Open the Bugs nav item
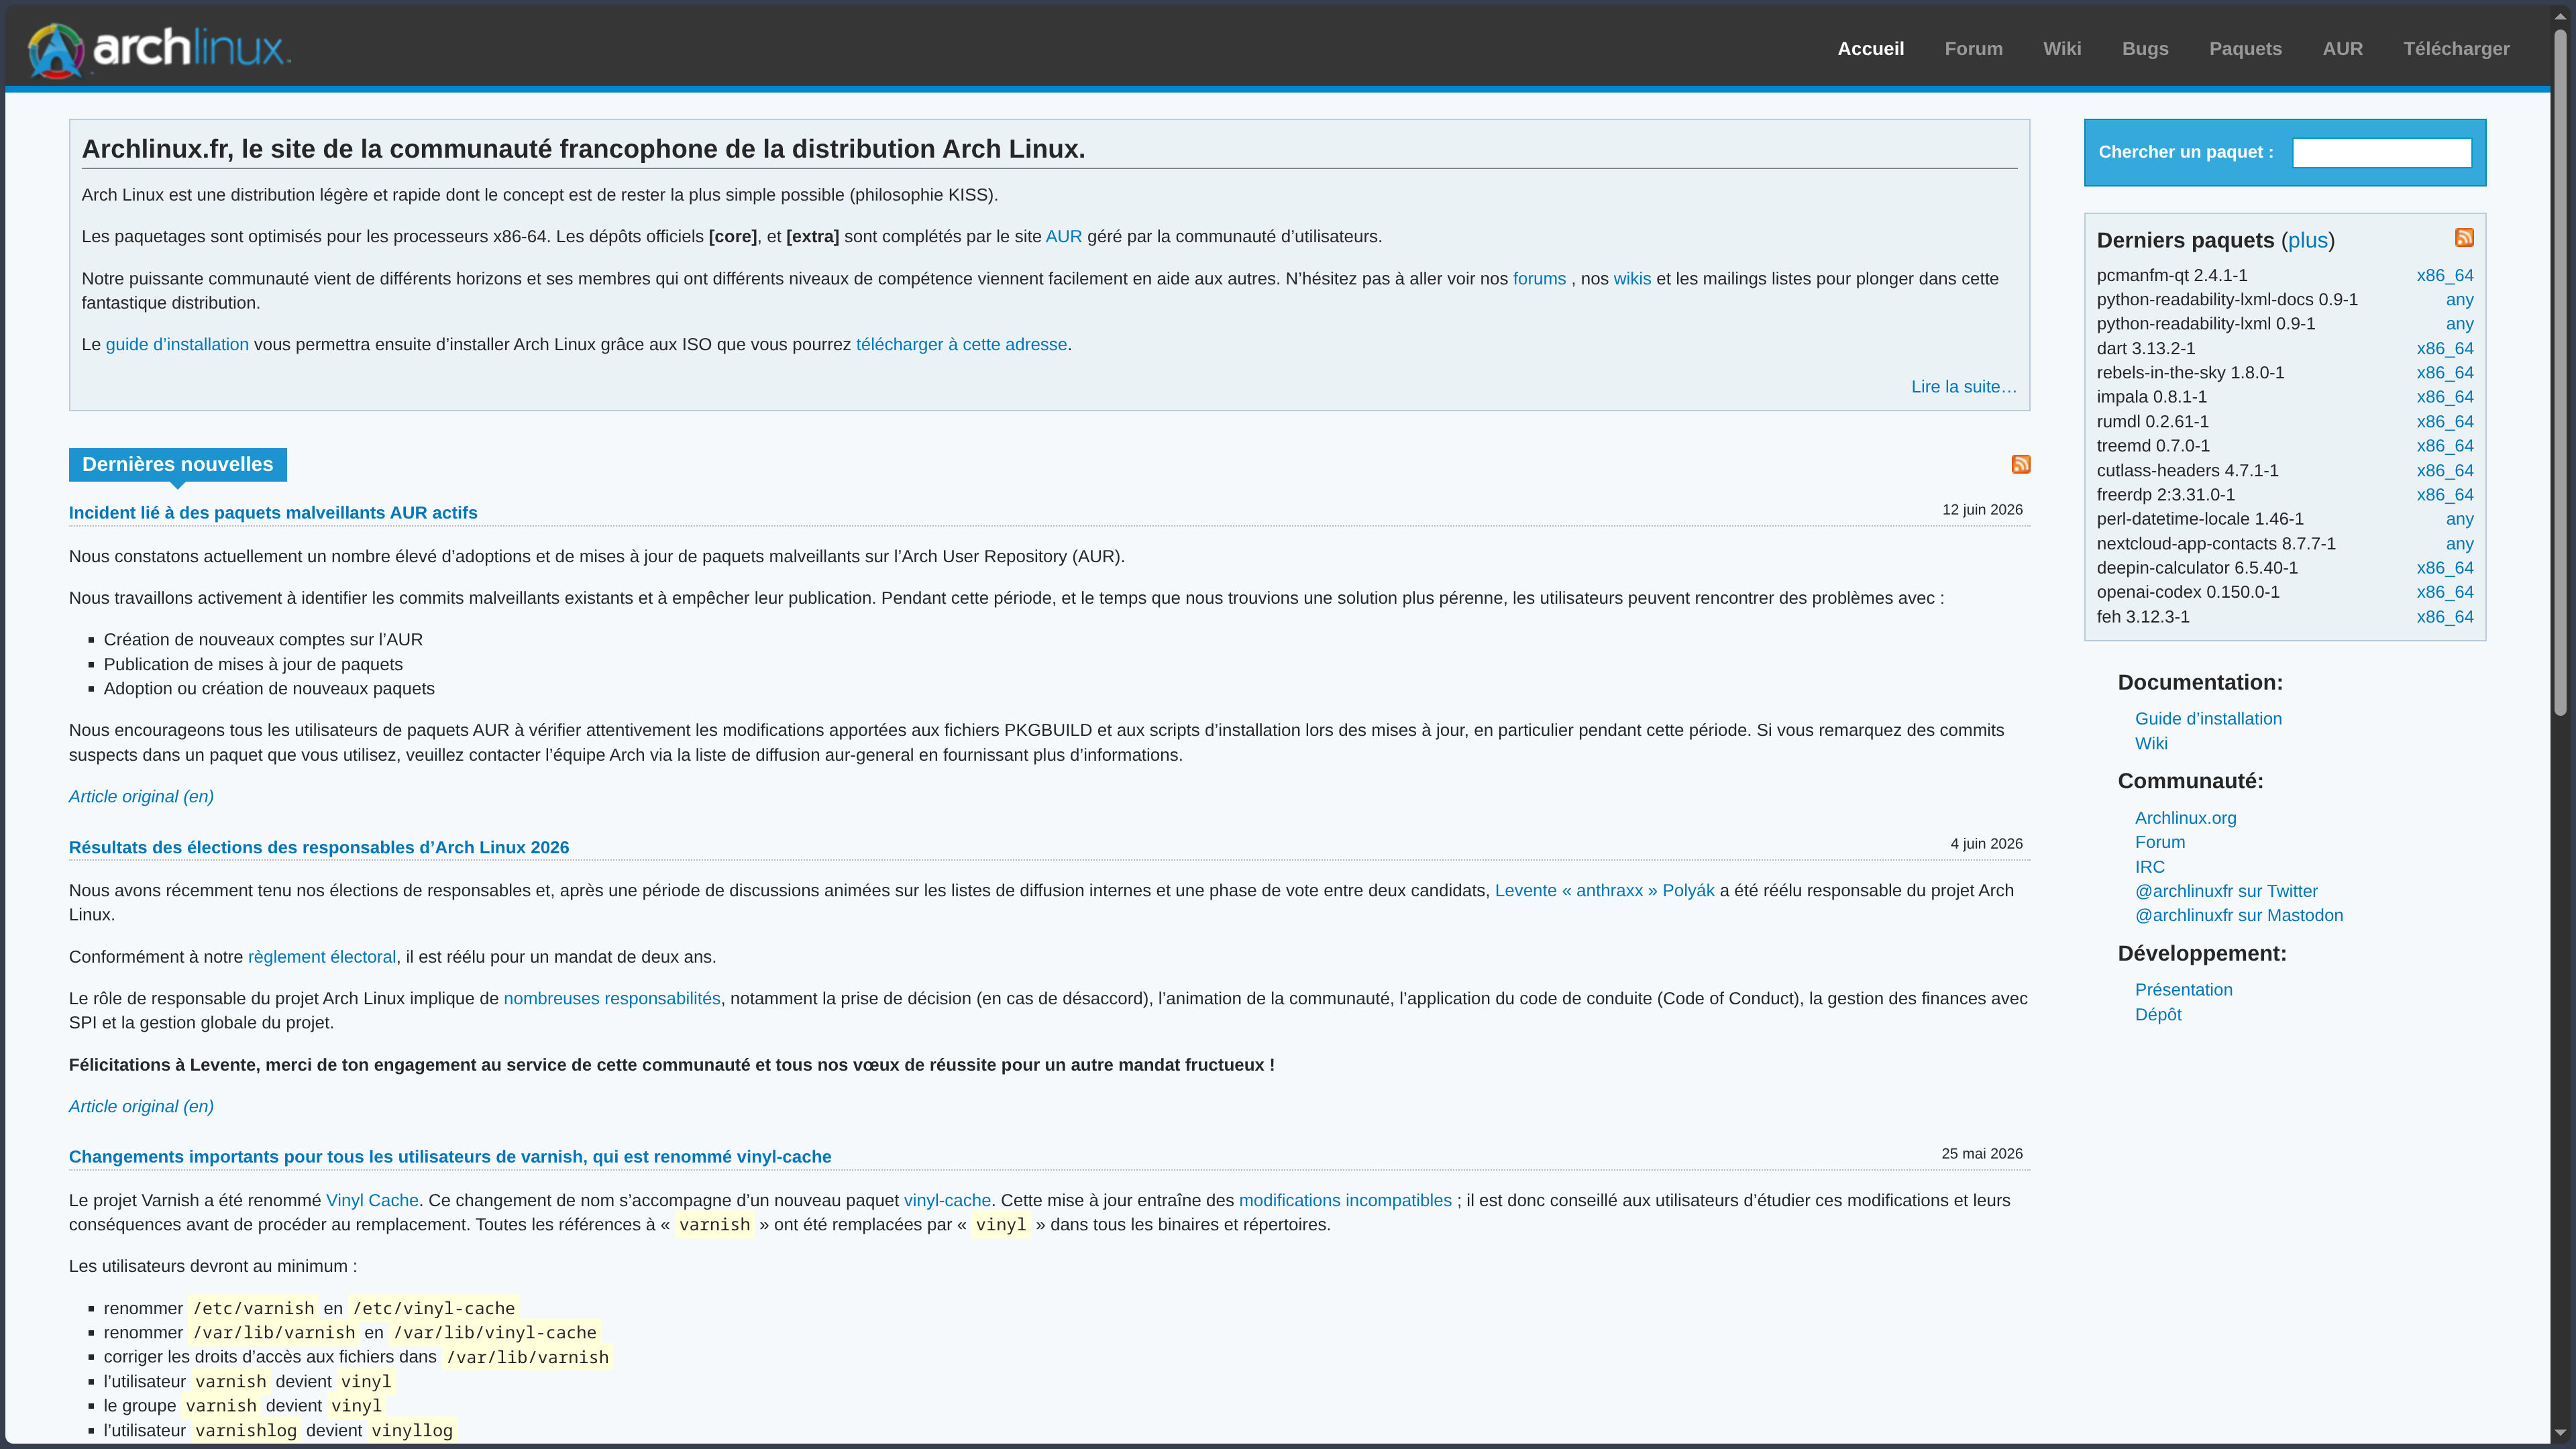This screenshot has height=1449, width=2576. coord(2145,49)
